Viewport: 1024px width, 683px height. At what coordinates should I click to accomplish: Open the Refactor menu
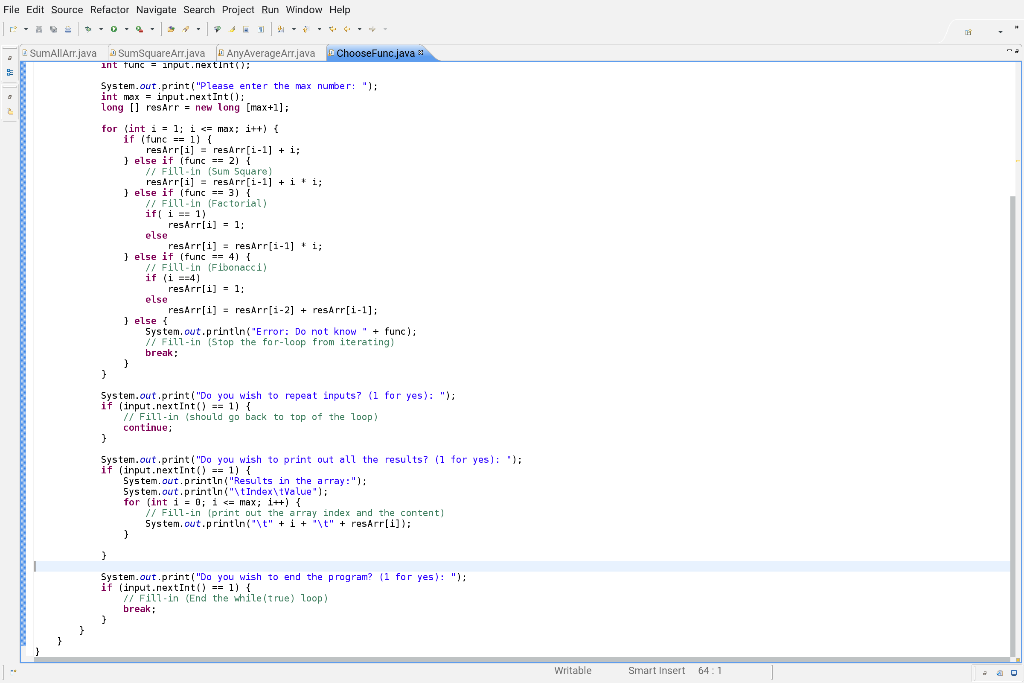109,9
